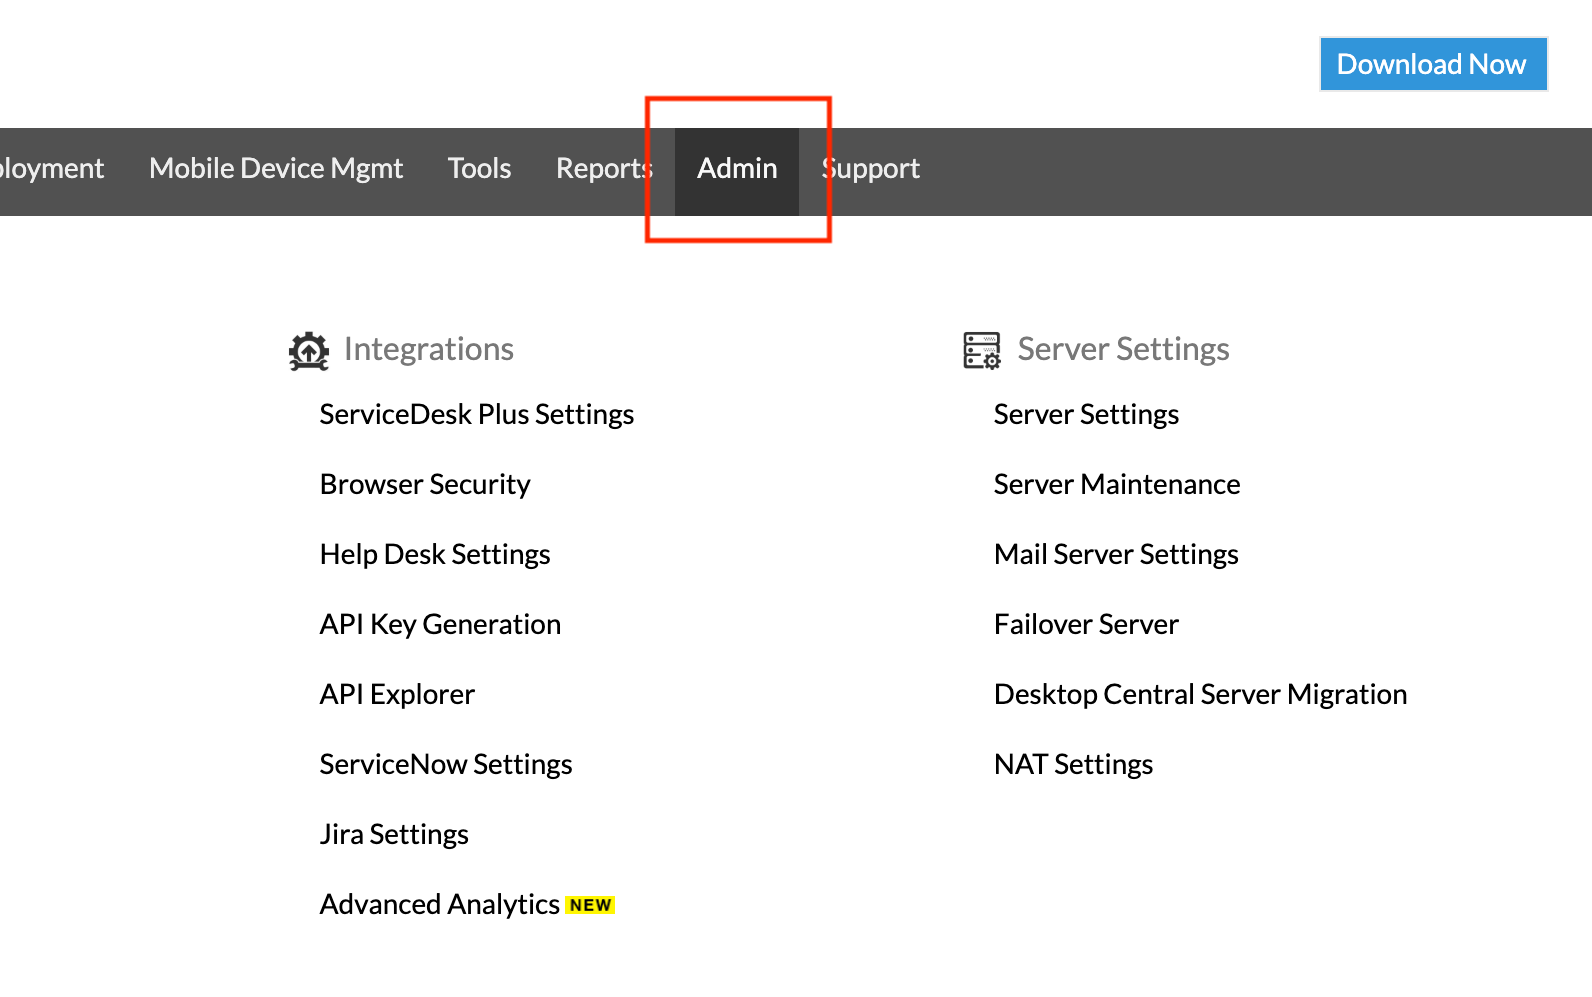Select Jira Settings

(394, 834)
